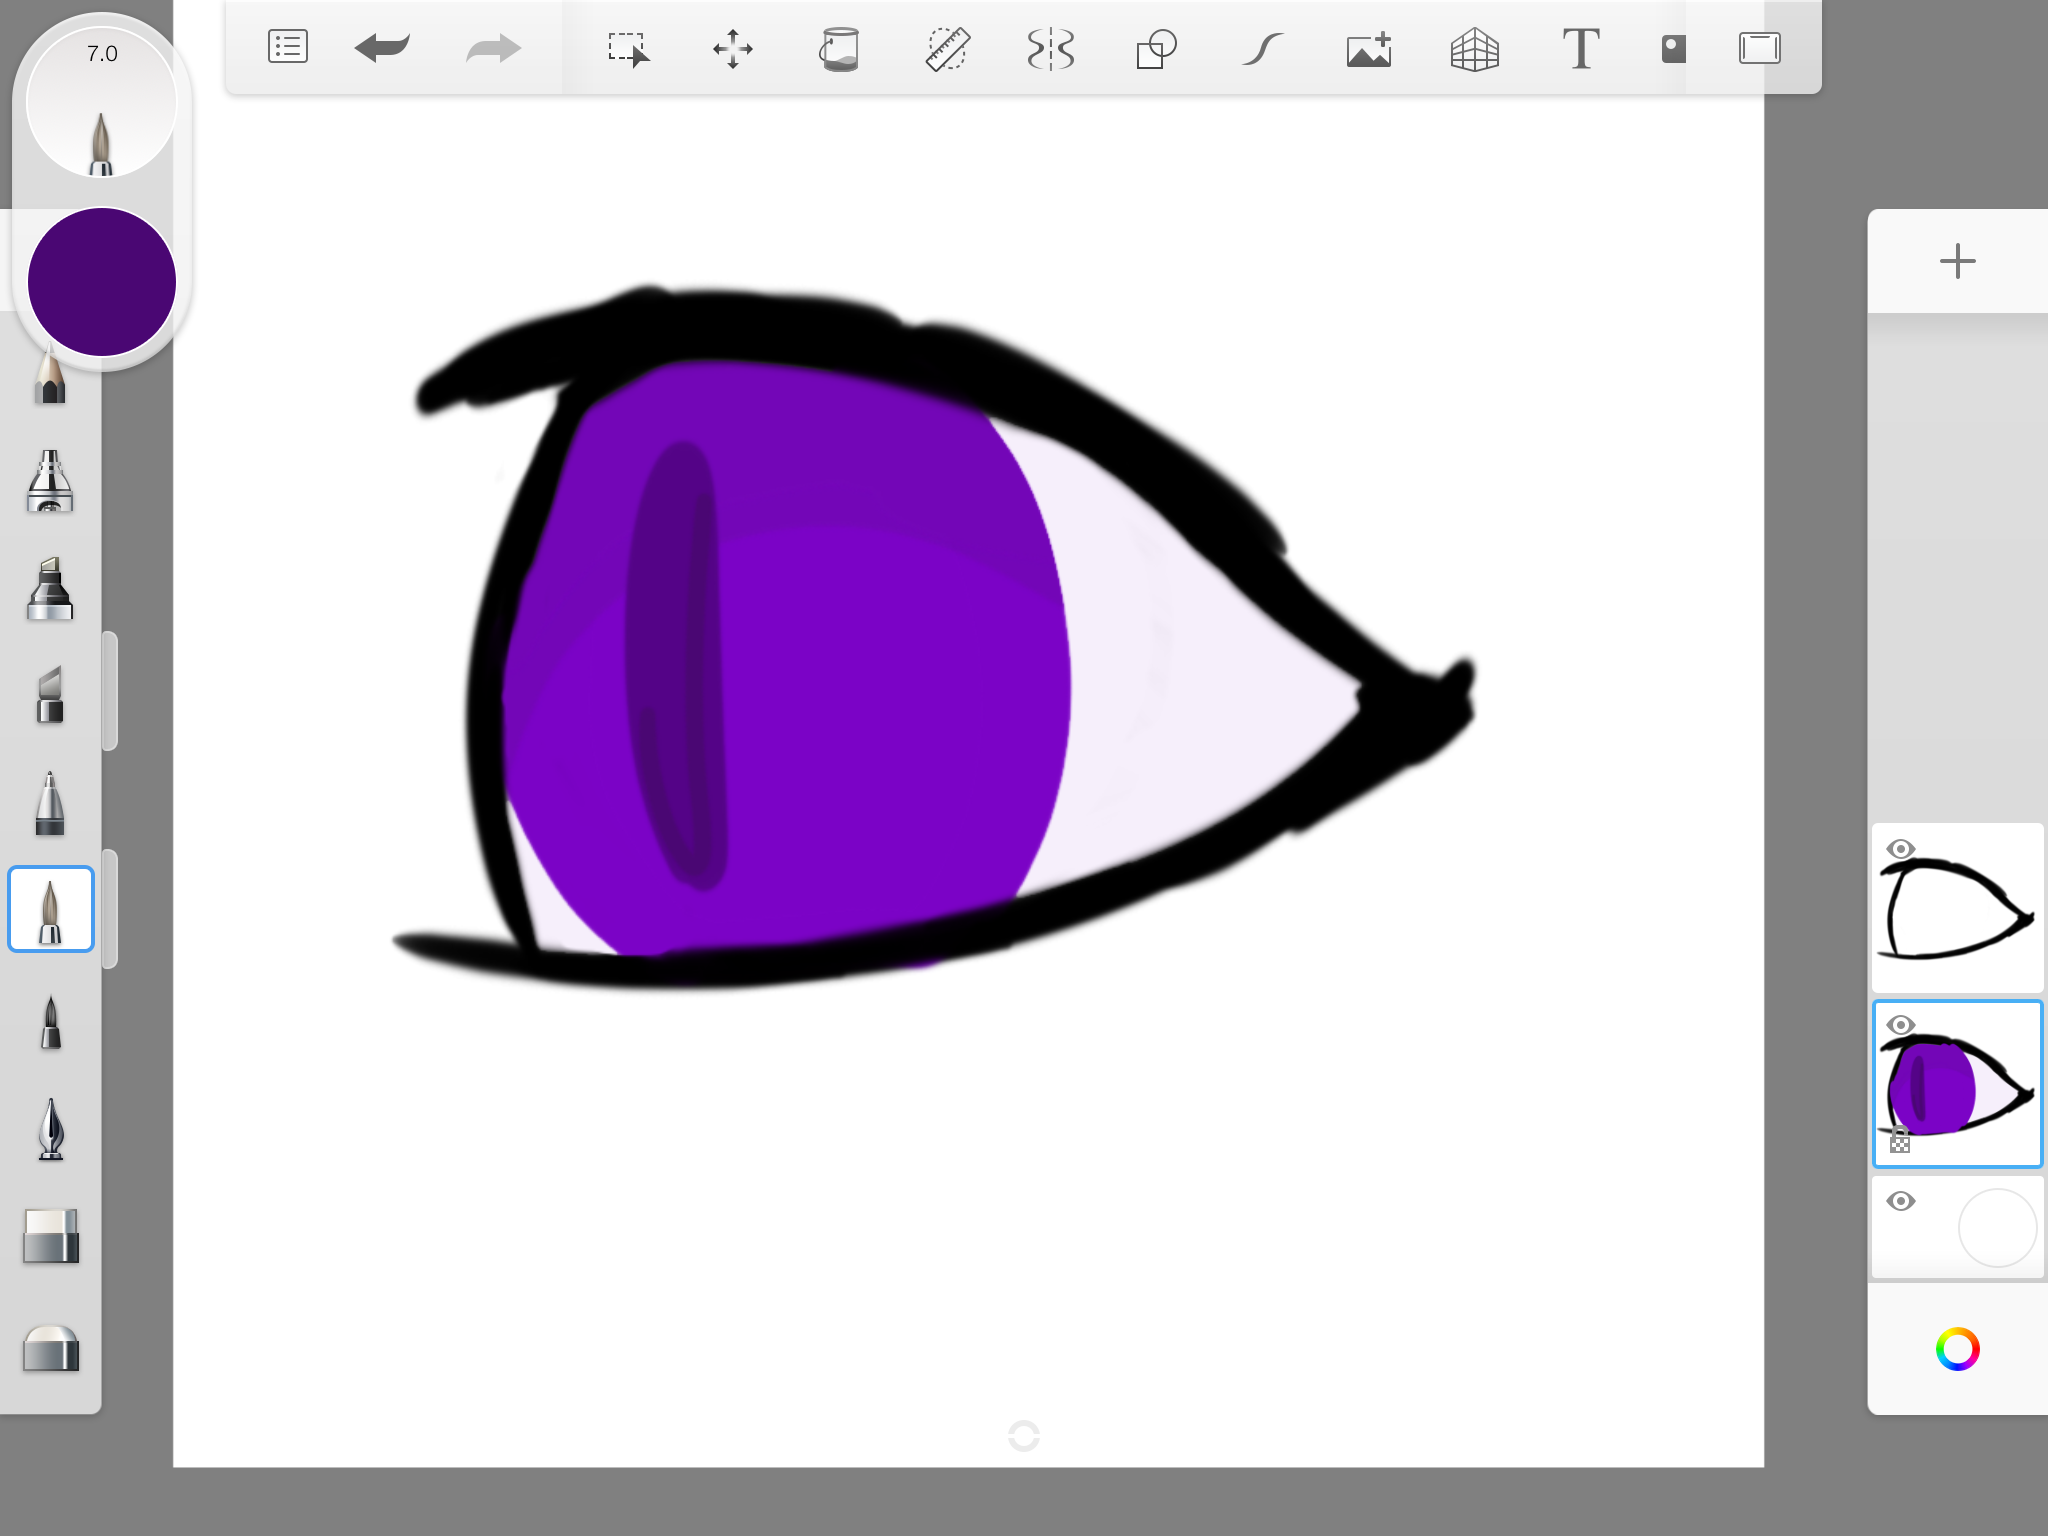Open the perspective guides tool

pyautogui.click(x=1475, y=48)
